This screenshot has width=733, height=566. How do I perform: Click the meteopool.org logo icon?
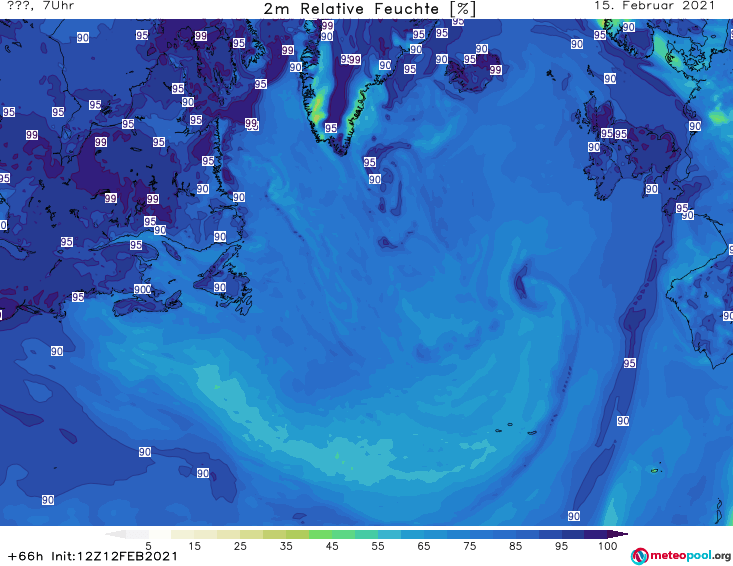coord(639,556)
